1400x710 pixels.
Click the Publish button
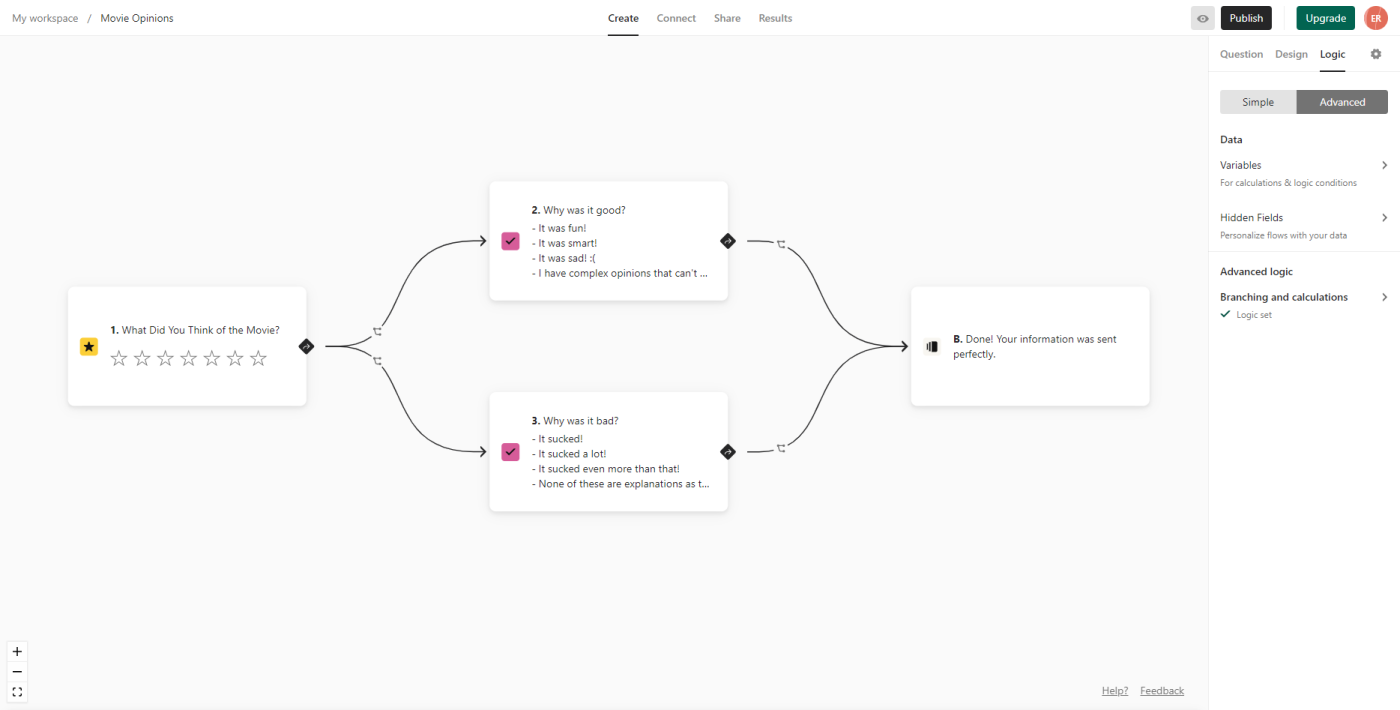(x=1246, y=18)
